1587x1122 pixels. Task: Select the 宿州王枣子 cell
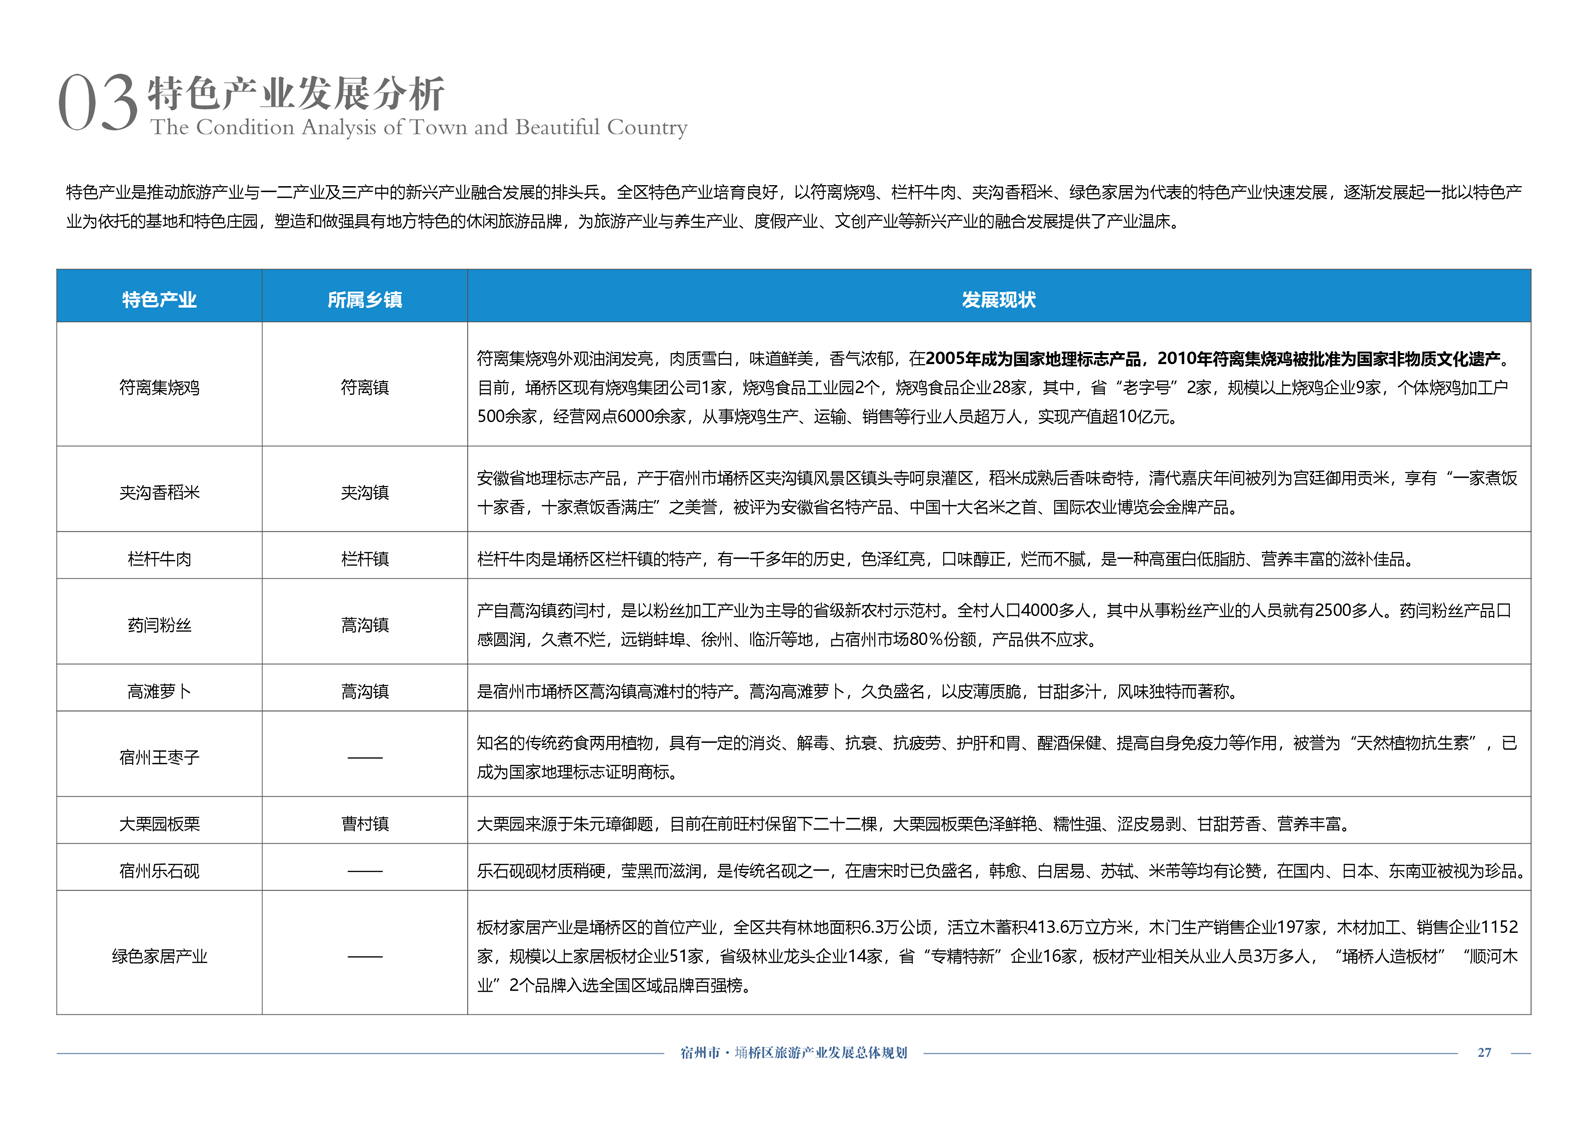pyautogui.click(x=159, y=757)
